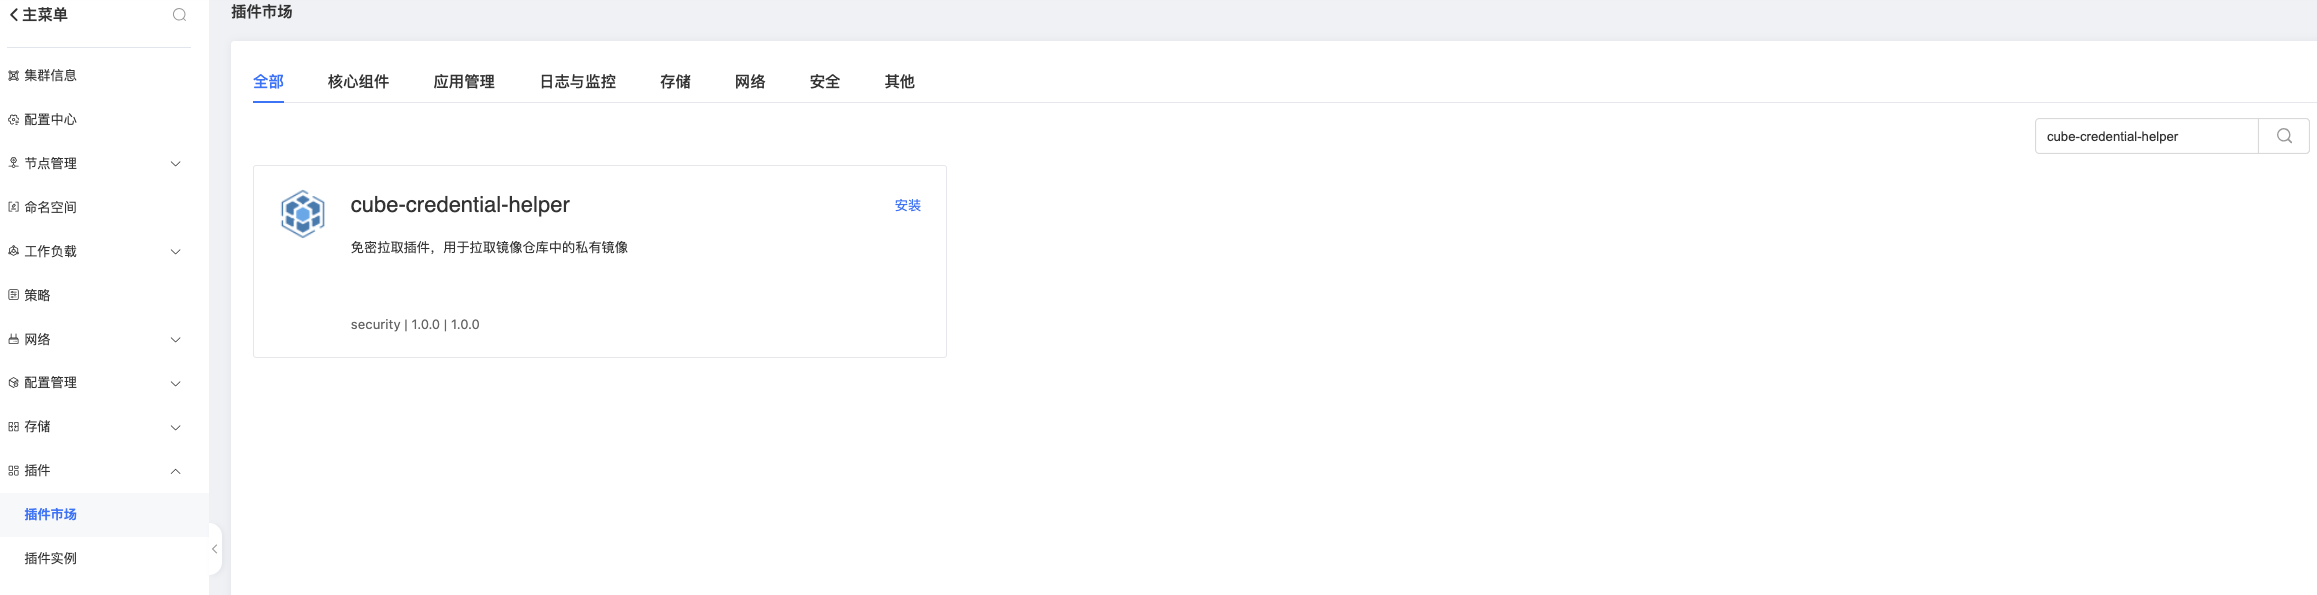This screenshot has height=595, width=2317.
Task: Click the 配置中心 sidebar icon
Action: point(14,119)
